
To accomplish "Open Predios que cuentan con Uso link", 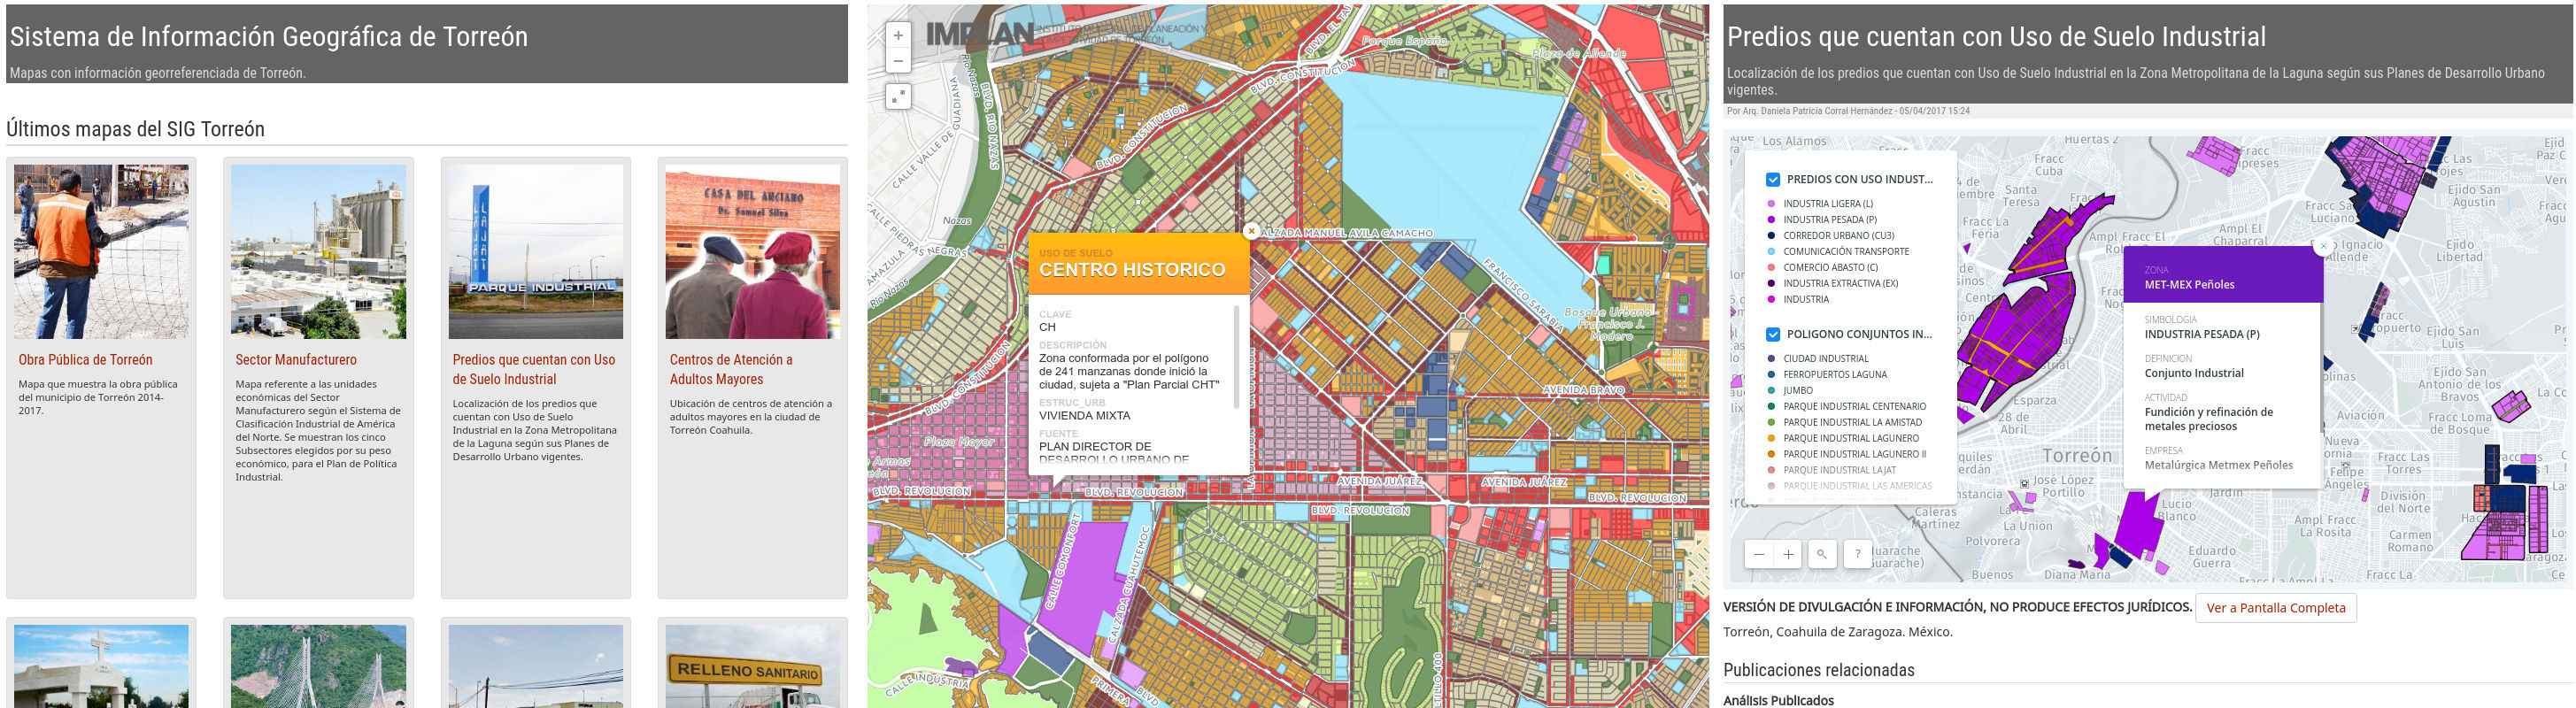I will (534, 370).
